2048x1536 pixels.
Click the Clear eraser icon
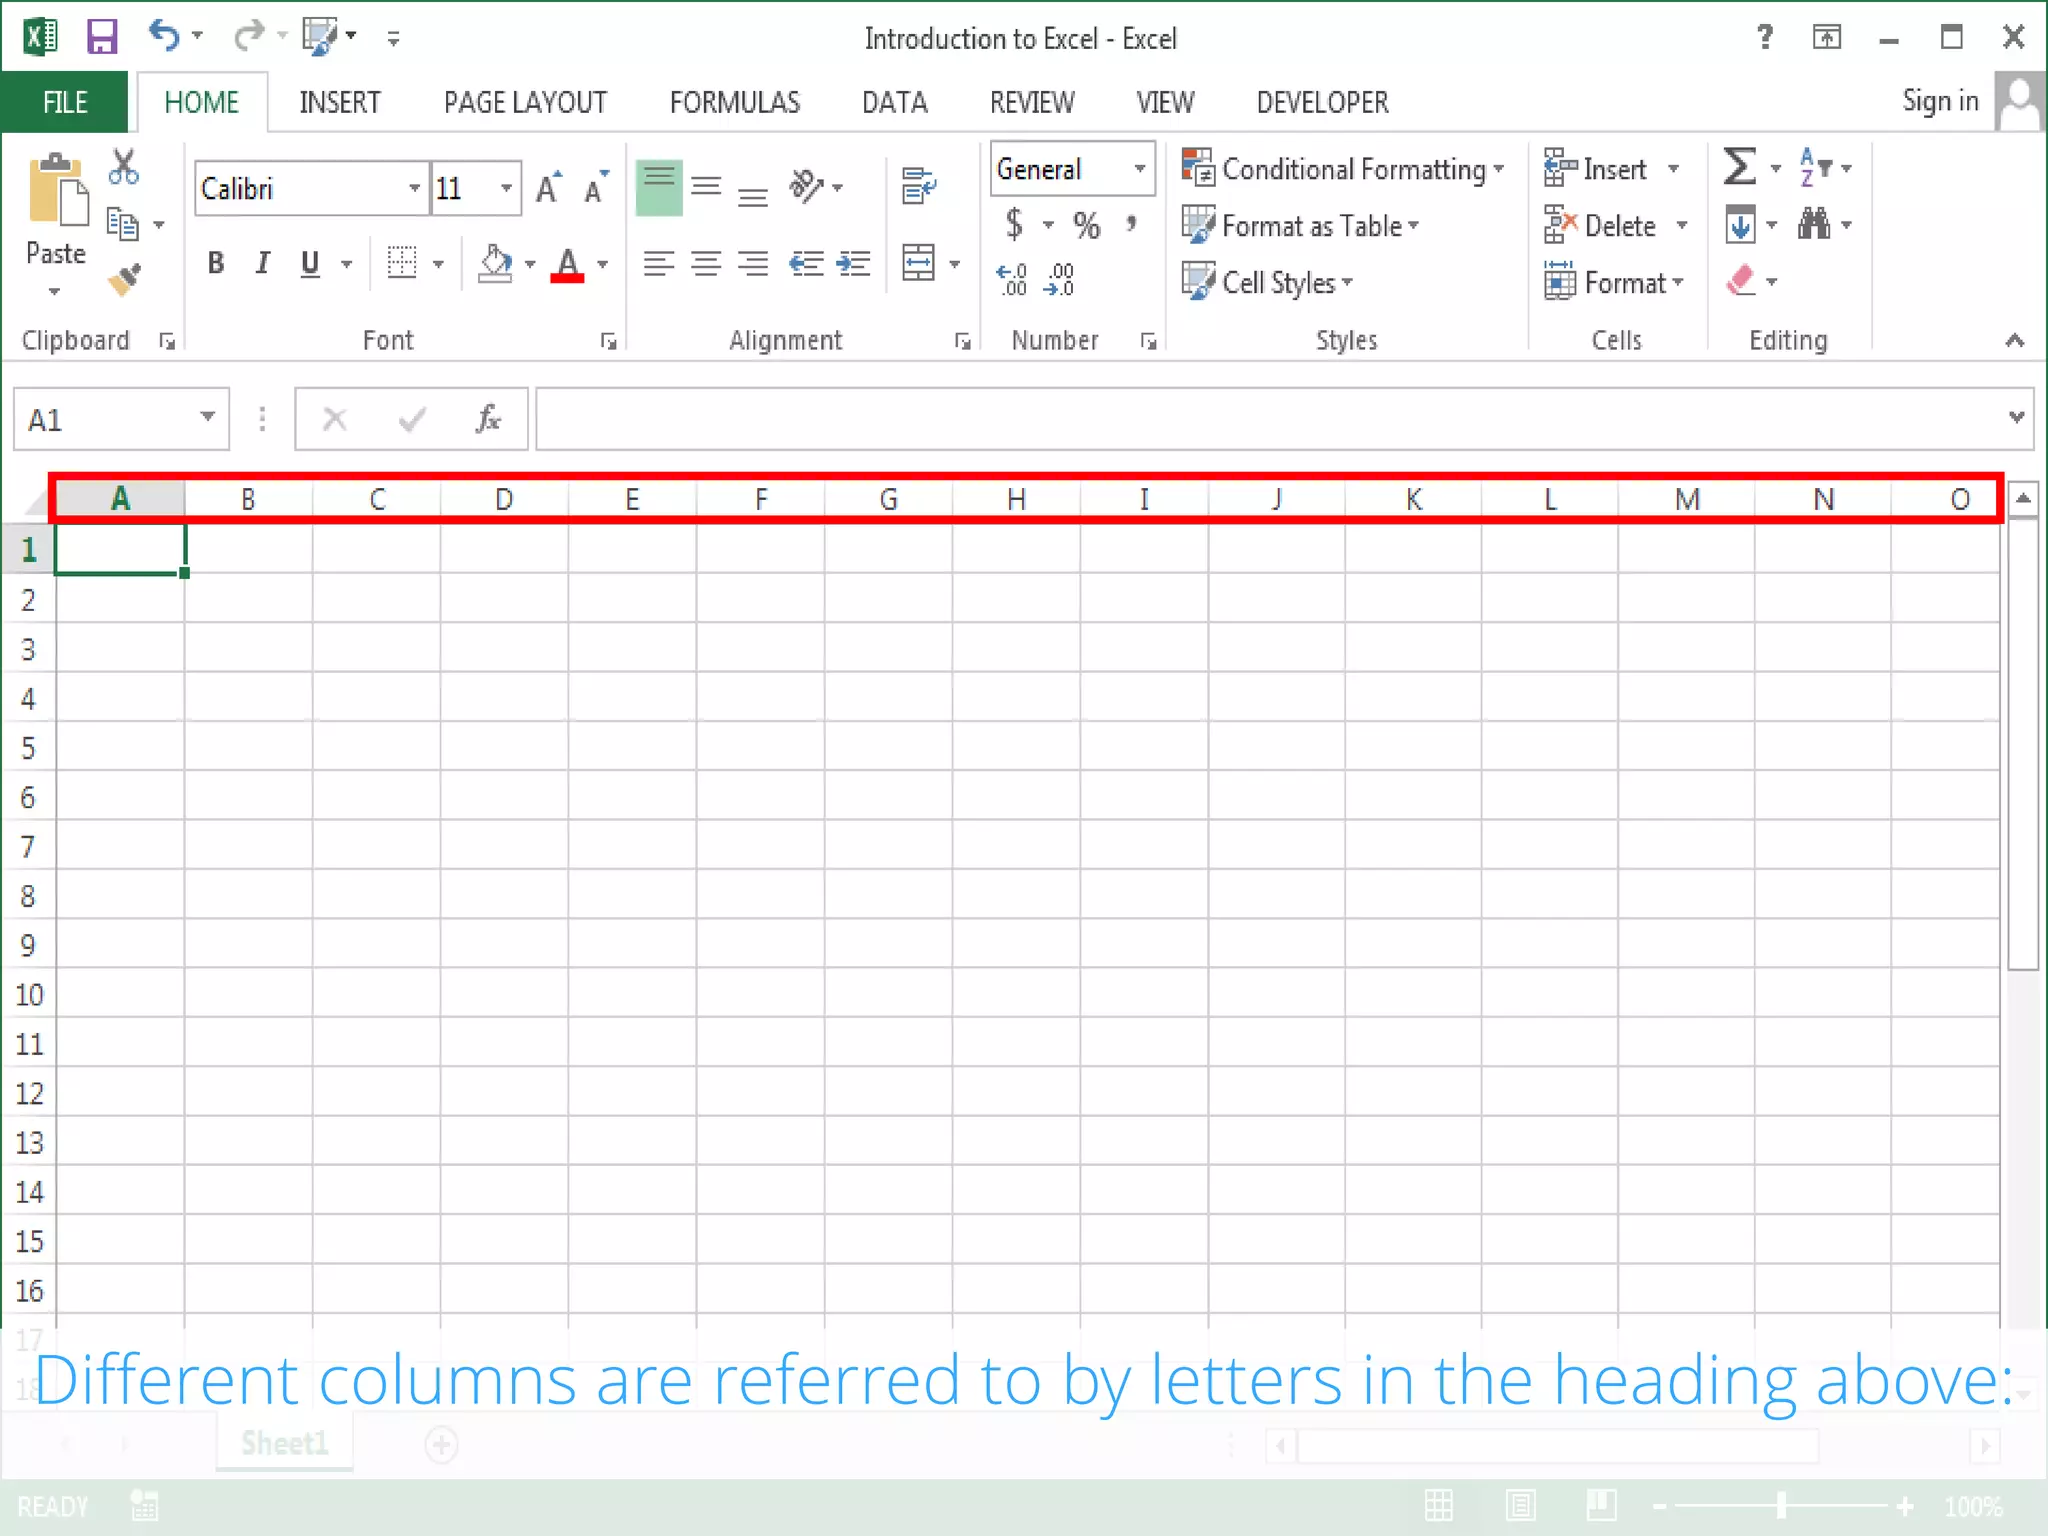[1741, 281]
